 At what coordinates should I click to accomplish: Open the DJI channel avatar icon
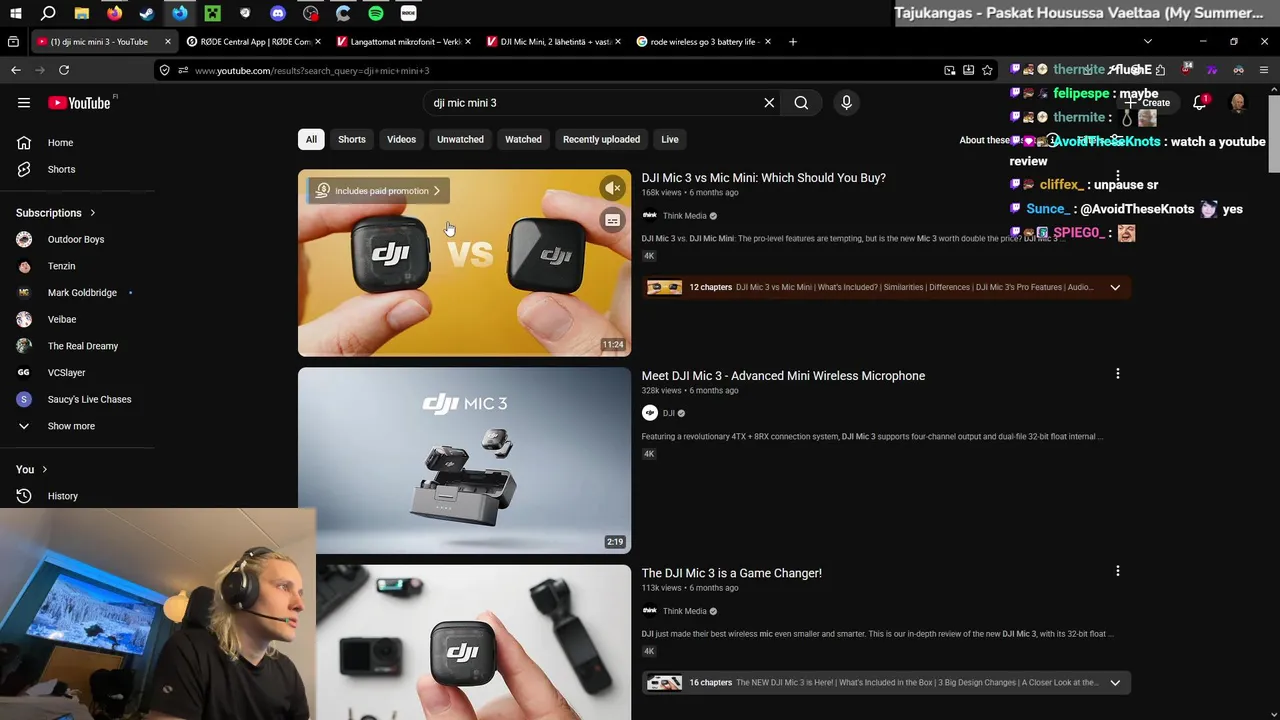click(650, 413)
